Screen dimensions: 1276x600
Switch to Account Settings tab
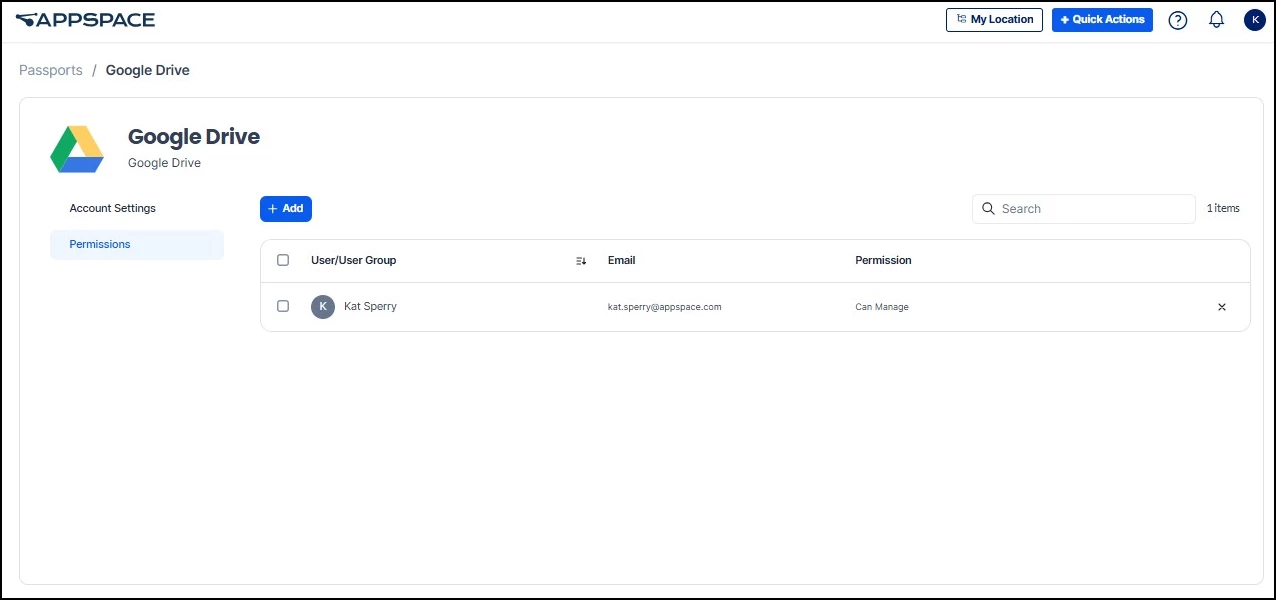(x=113, y=208)
